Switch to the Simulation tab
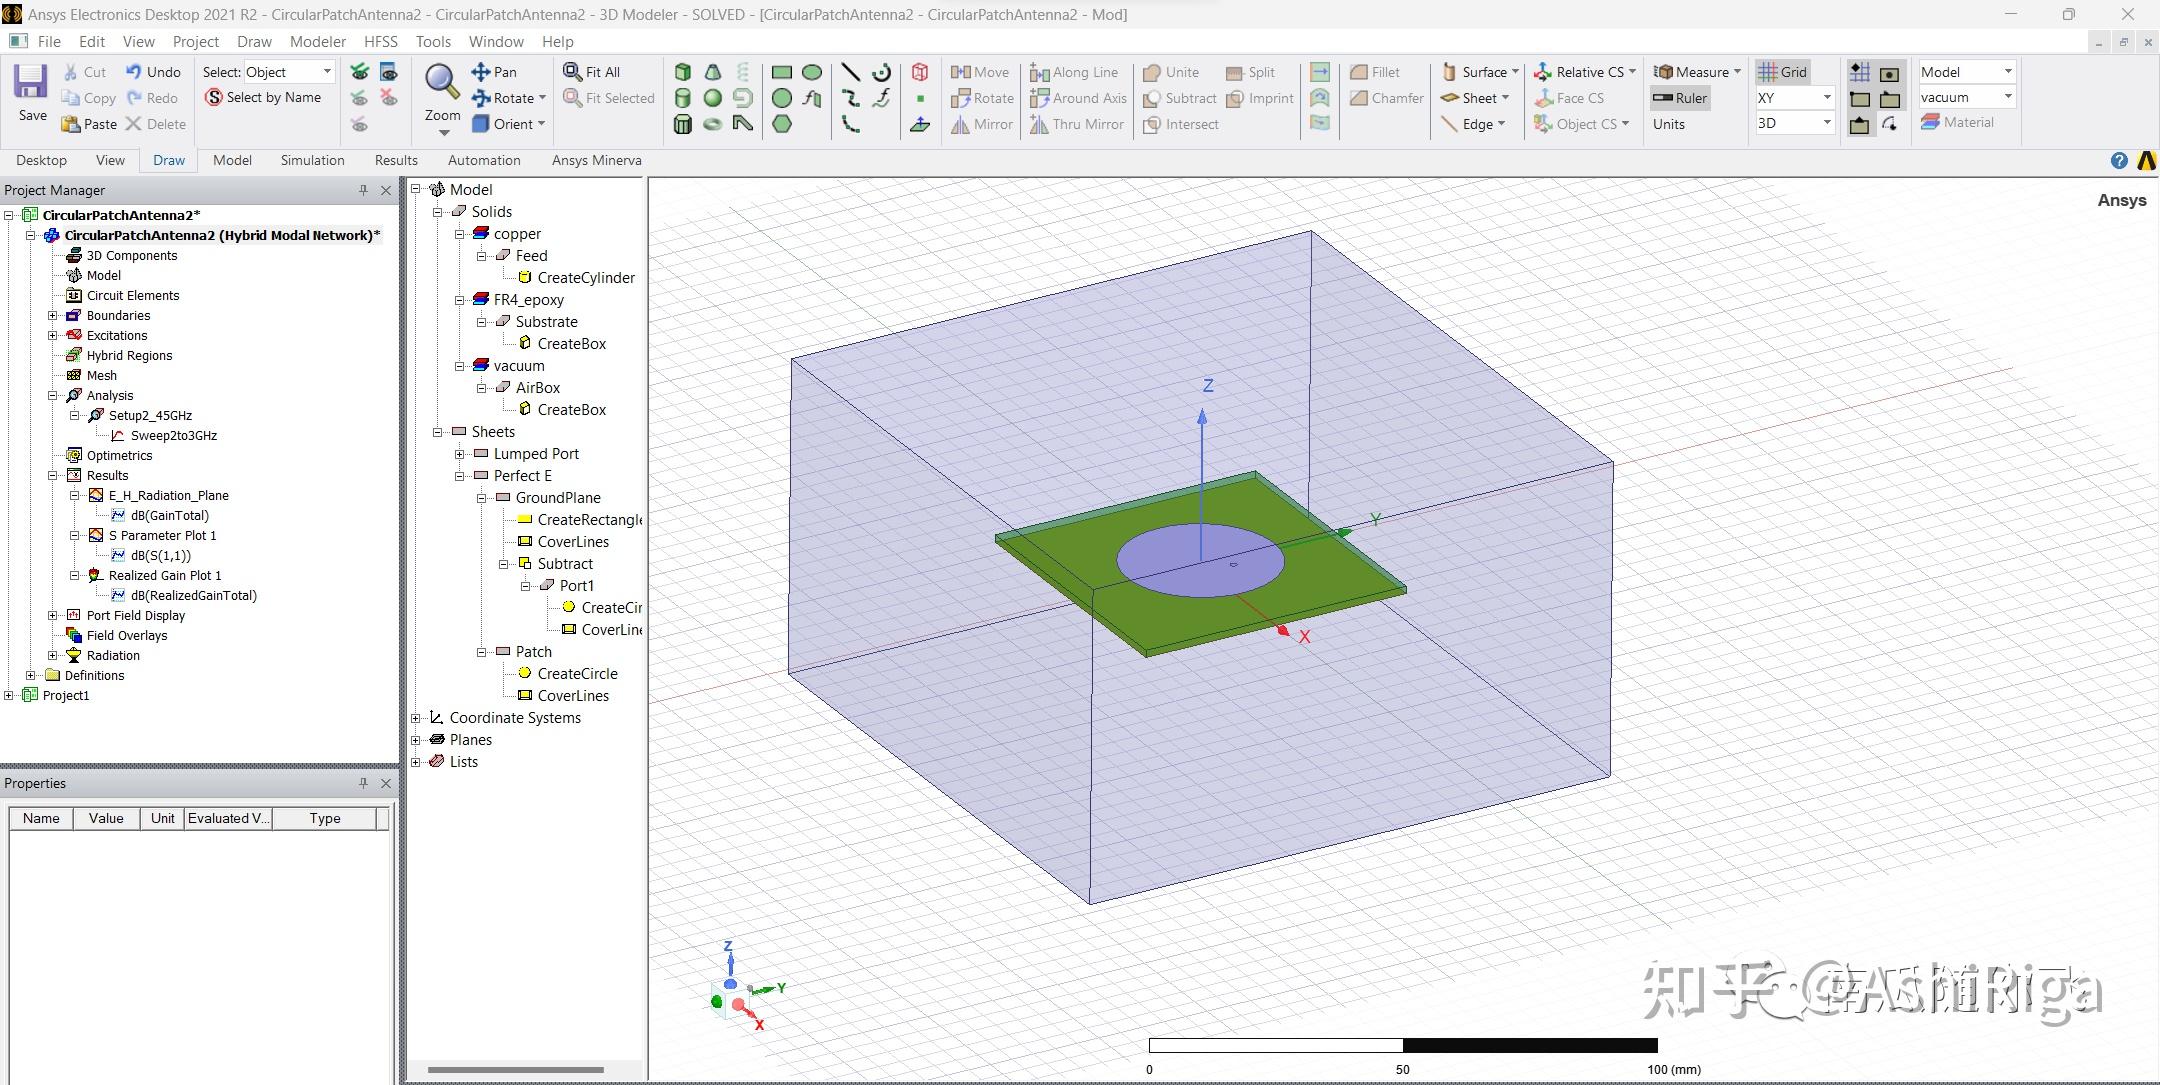This screenshot has height=1085, width=2160. click(x=312, y=160)
